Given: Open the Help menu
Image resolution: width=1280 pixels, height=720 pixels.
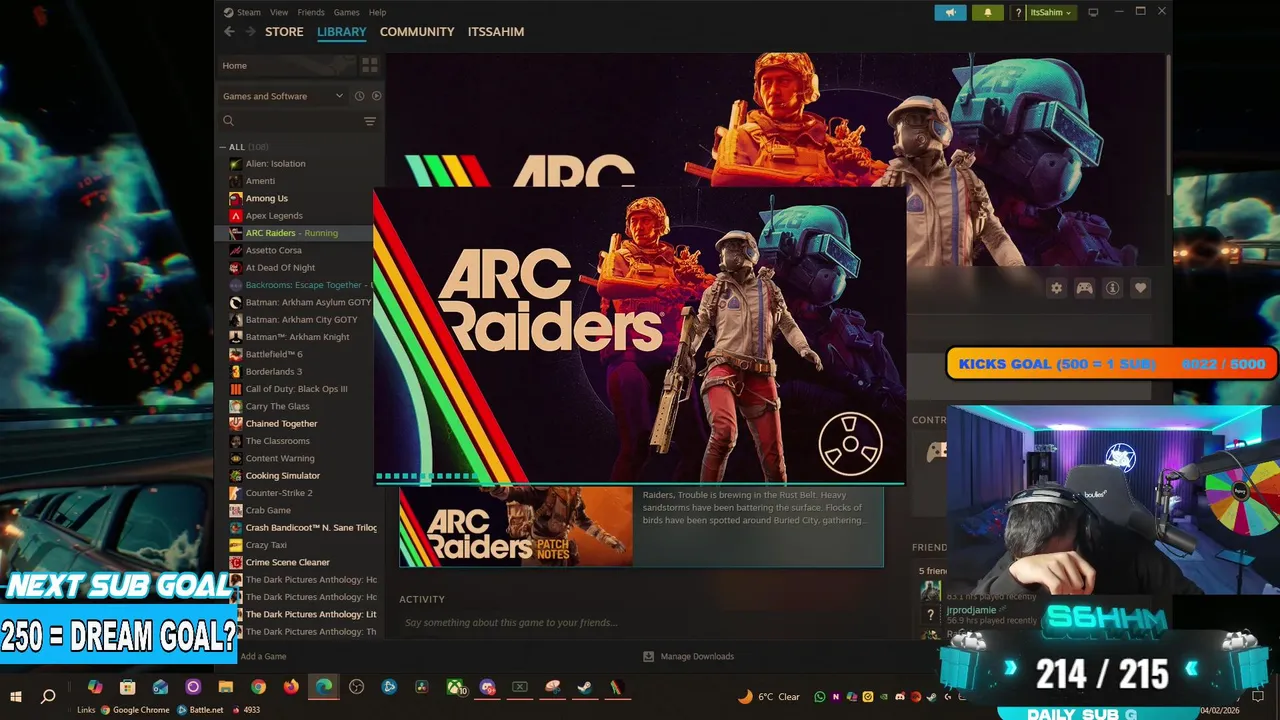Looking at the screenshot, I should tap(377, 12).
